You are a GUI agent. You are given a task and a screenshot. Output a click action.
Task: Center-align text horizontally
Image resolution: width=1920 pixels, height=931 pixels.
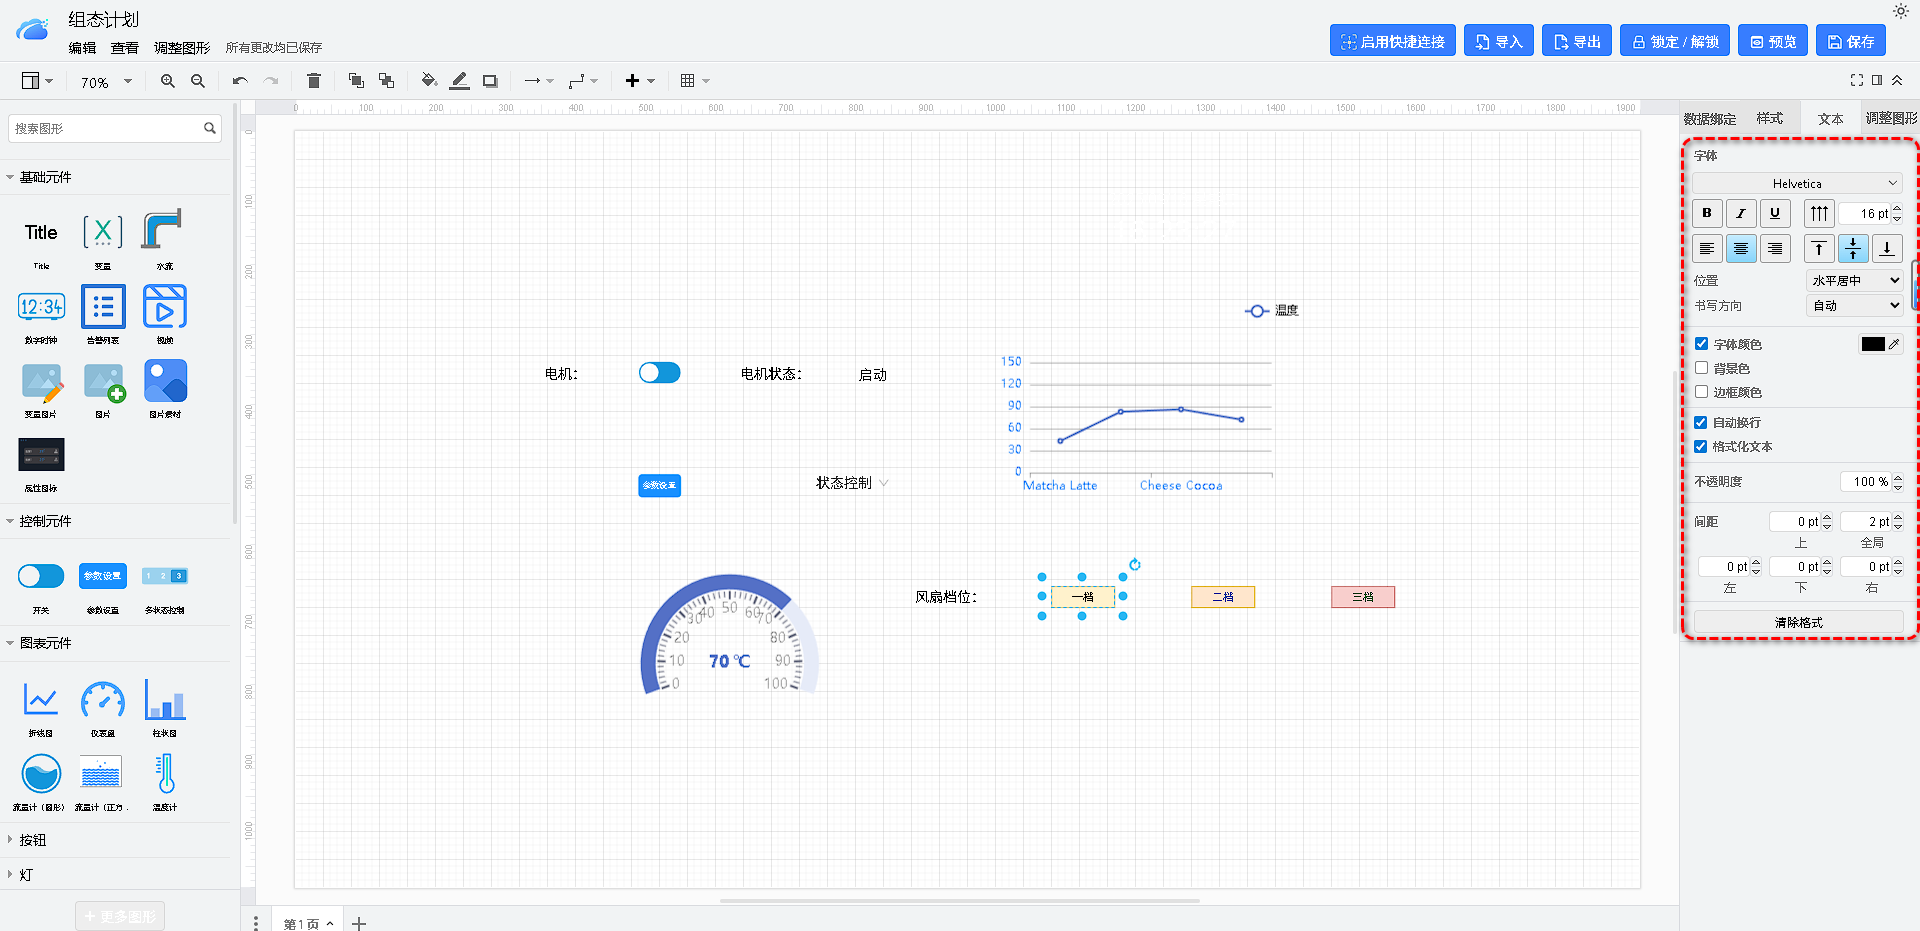[x=1741, y=249]
